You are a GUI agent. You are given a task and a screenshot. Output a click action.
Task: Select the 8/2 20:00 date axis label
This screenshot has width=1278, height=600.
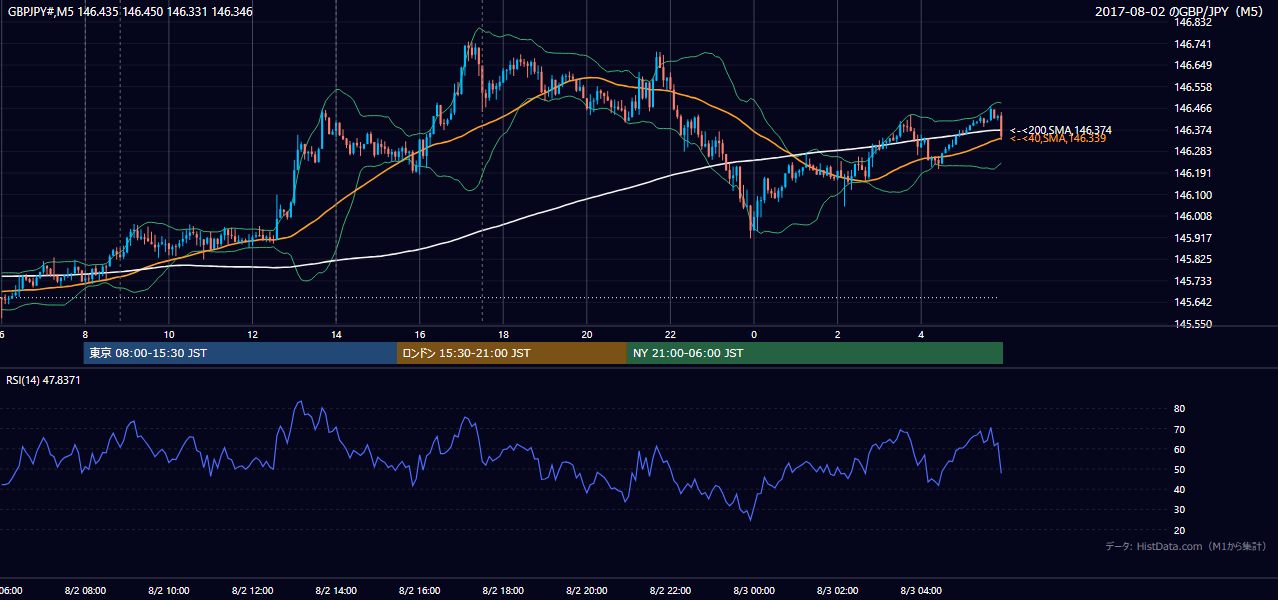[x=586, y=591]
